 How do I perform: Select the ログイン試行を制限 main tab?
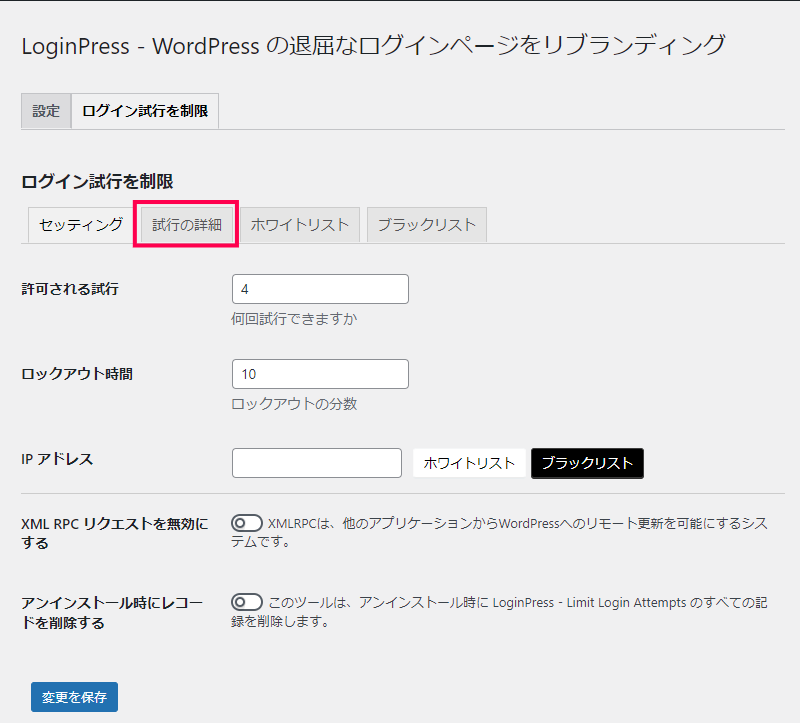[x=145, y=111]
